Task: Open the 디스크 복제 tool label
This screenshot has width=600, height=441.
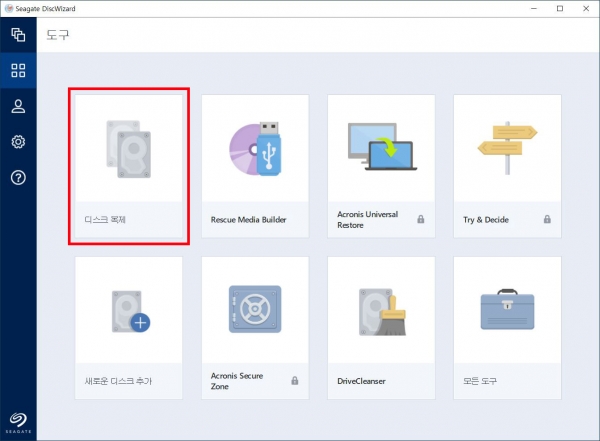Action: (x=105, y=219)
